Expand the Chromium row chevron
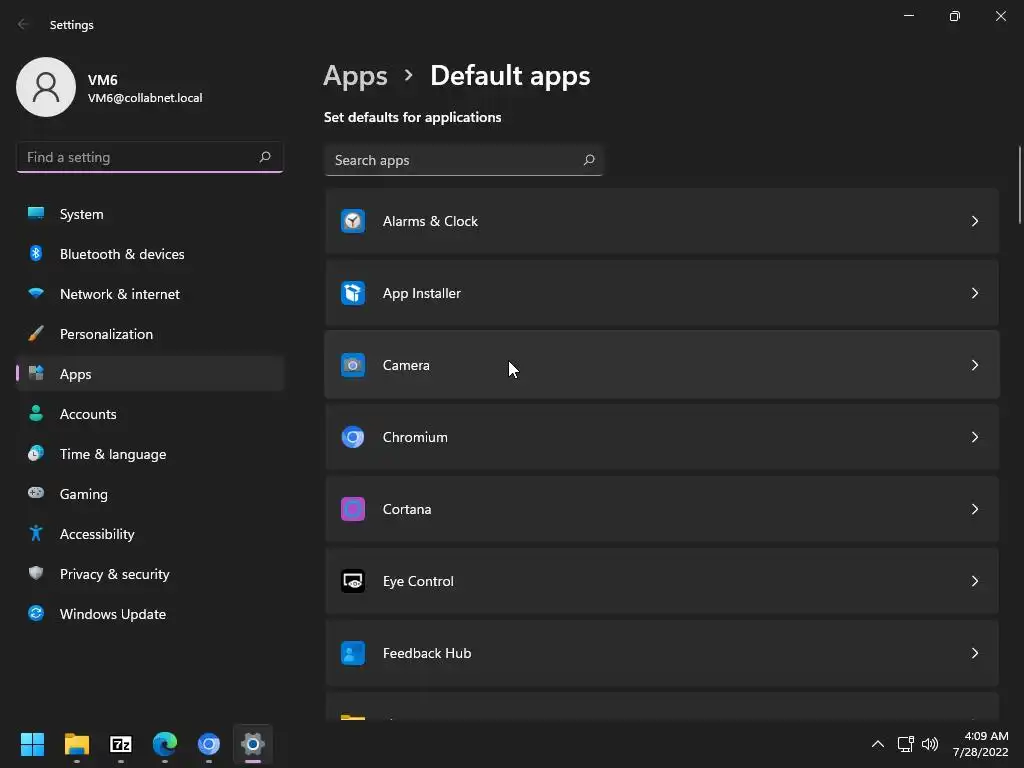1024x768 pixels. pos(975,437)
